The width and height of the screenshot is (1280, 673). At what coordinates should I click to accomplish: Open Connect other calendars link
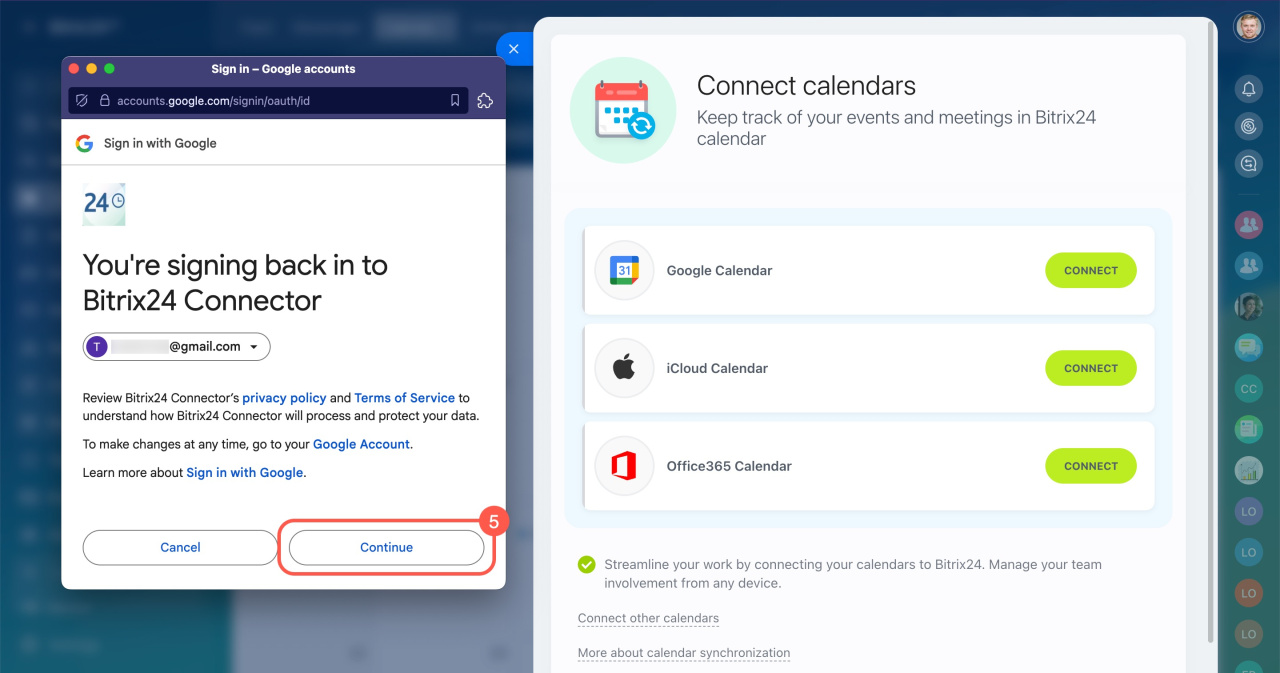pos(648,618)
